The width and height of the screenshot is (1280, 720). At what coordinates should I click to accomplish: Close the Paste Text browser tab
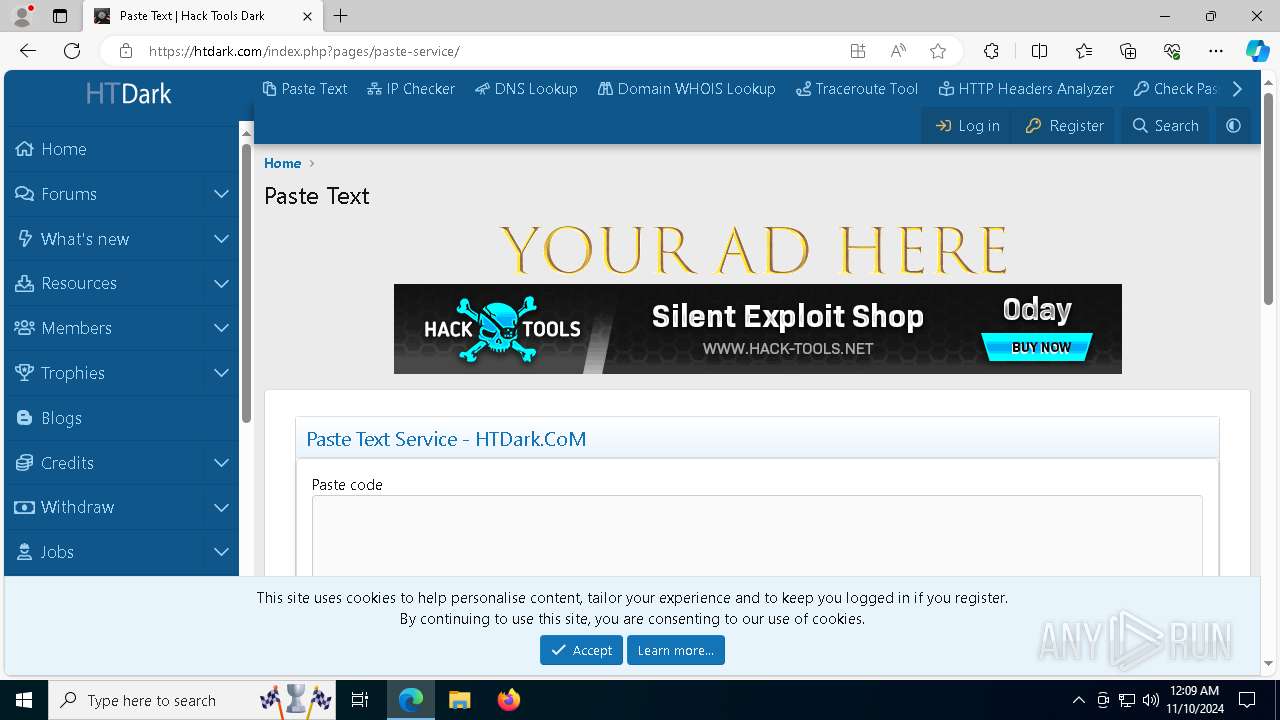tap(307, 16)
